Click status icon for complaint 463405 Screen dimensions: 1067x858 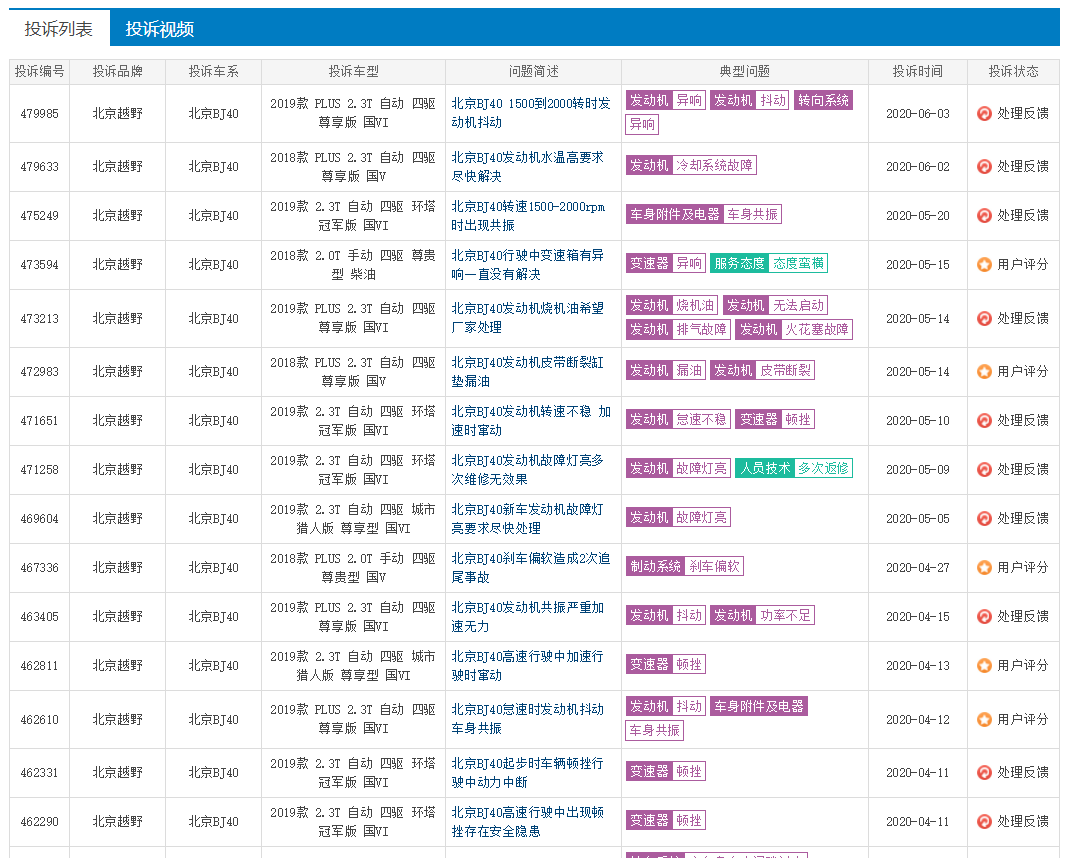(x=984, y=616)
